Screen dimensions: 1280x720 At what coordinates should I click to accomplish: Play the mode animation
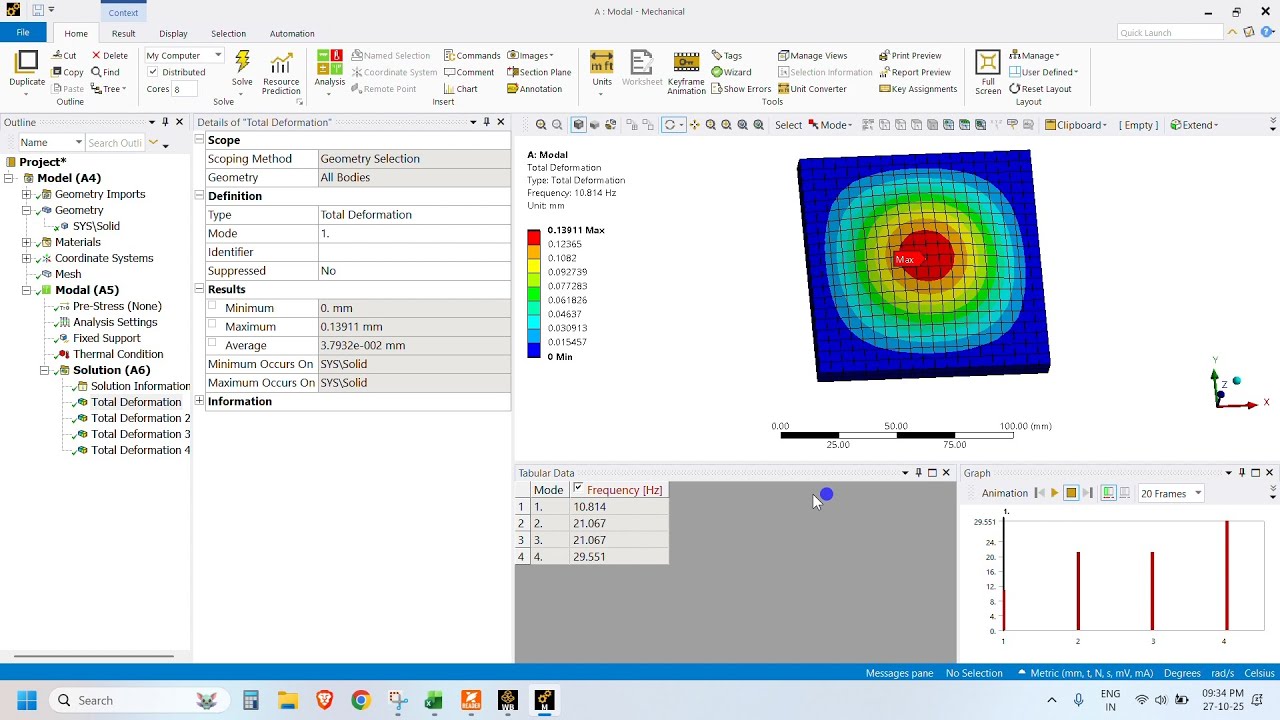coord(1054,493)
